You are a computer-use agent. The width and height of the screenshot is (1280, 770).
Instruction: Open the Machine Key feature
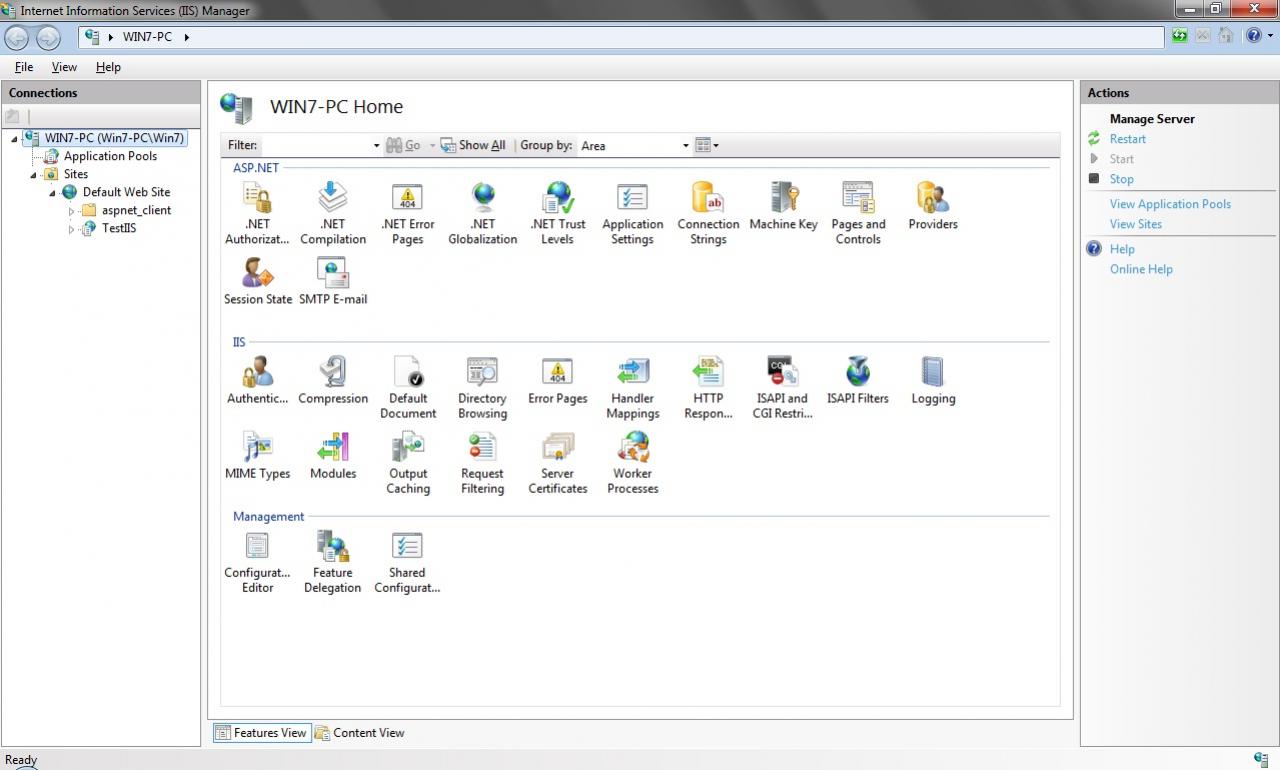(x=783, y=198)
